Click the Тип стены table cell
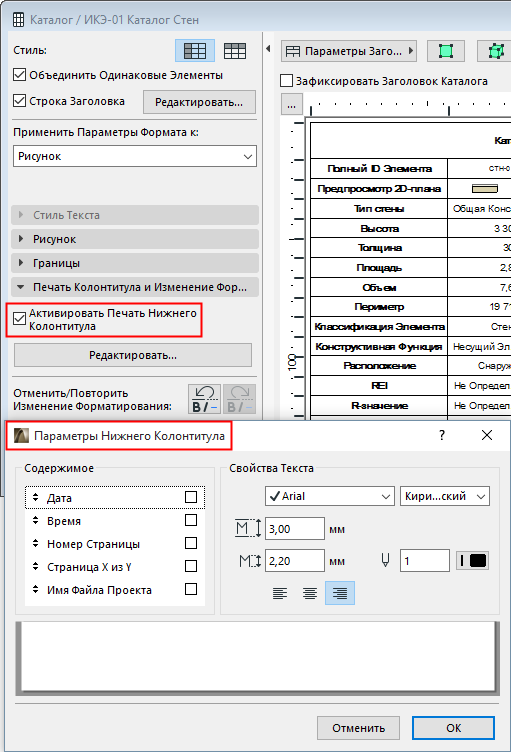511x752 pixels. point(379,209)
